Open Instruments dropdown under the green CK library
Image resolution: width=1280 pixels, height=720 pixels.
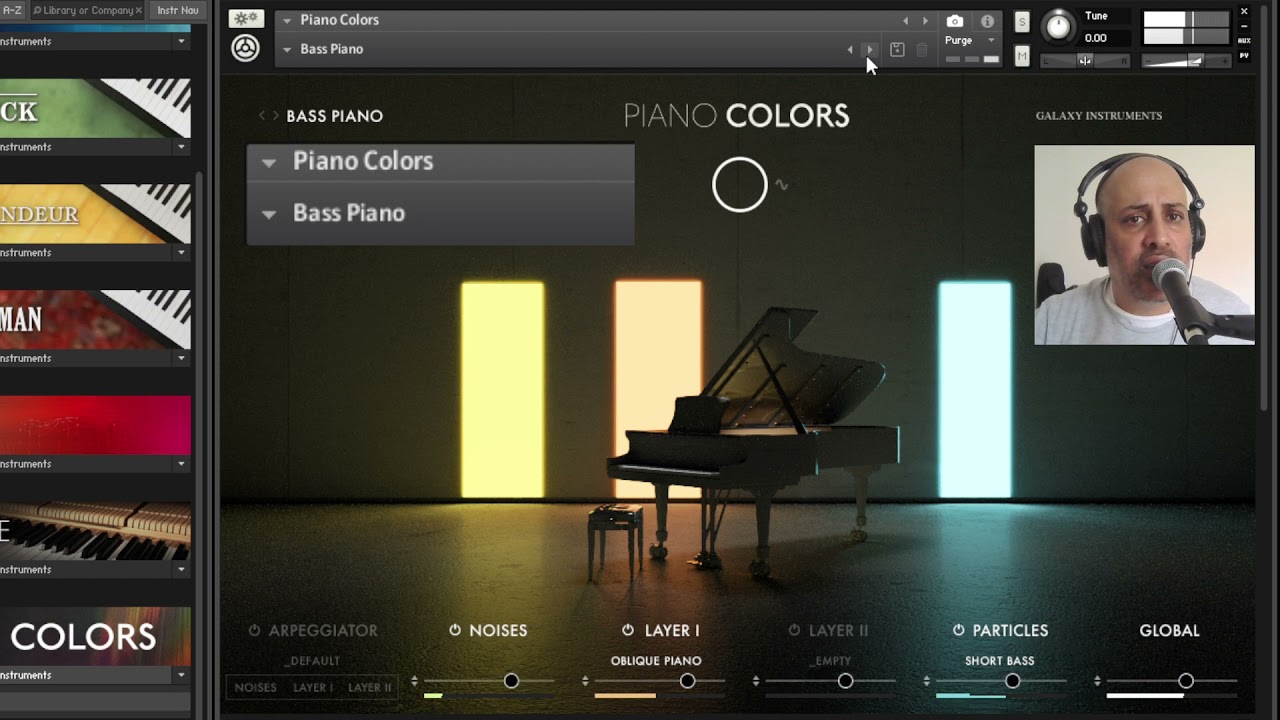[x=181, y=147]
